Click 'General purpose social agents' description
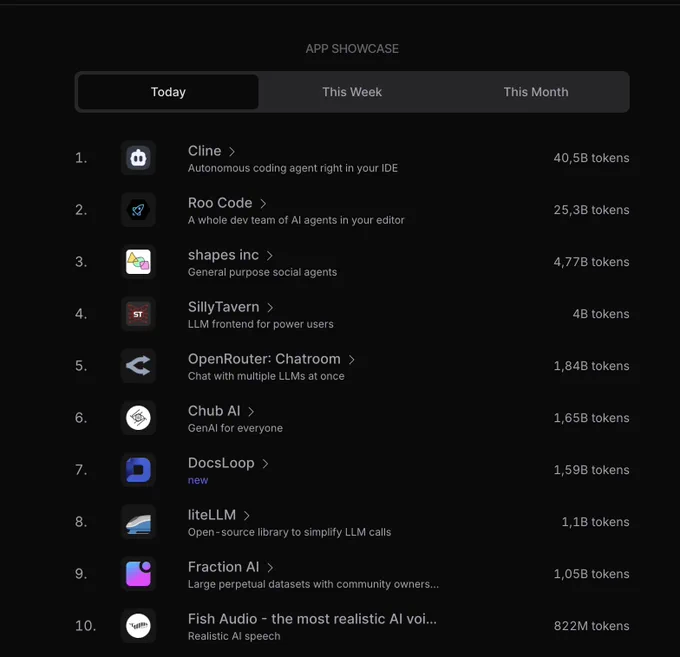The image size is (680, 657). pos(262,272)
